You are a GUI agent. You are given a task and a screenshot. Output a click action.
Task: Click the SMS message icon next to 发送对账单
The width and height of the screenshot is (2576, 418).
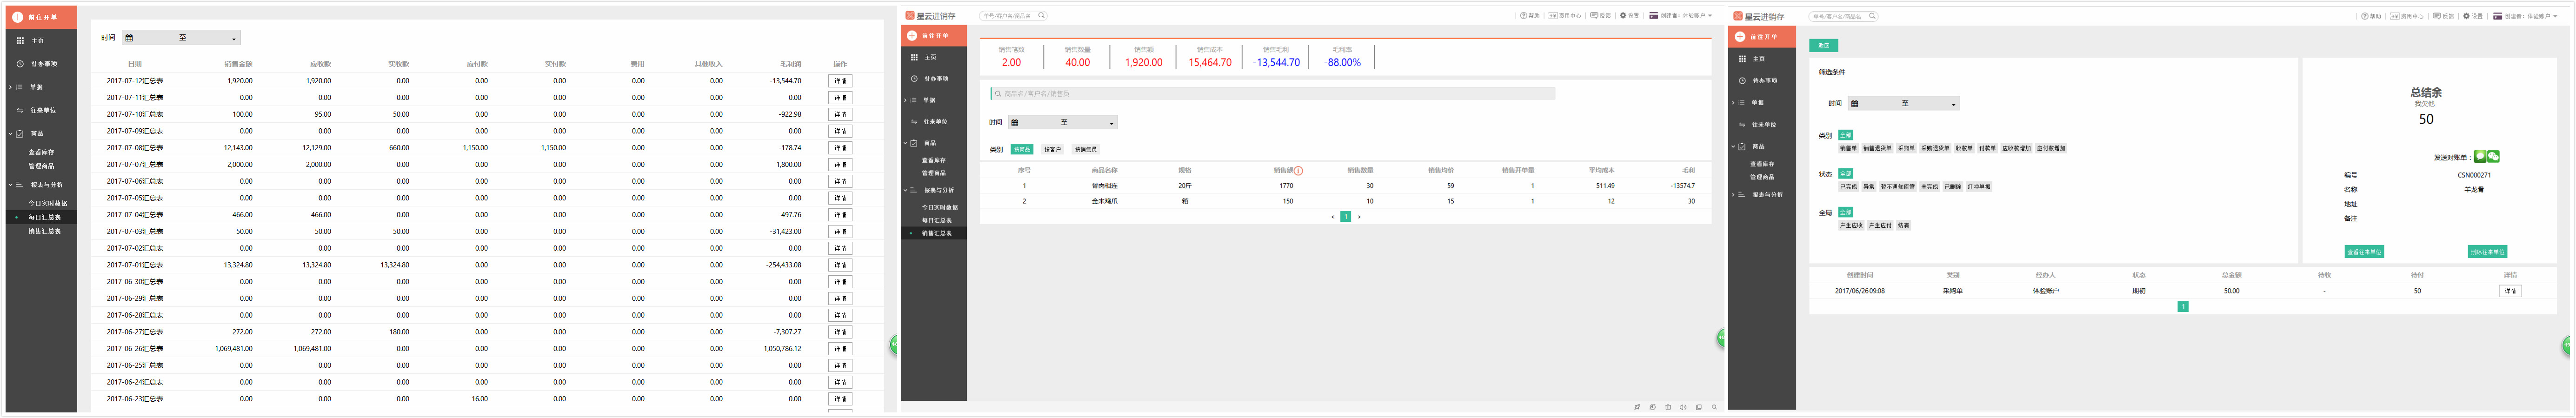pyautogui.click(x=2480, y=157)
